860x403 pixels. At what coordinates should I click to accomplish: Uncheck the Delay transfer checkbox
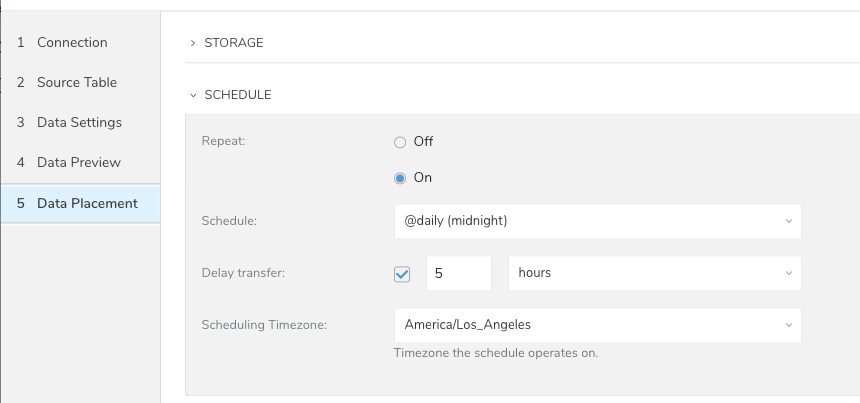click(x=402, y=273)
